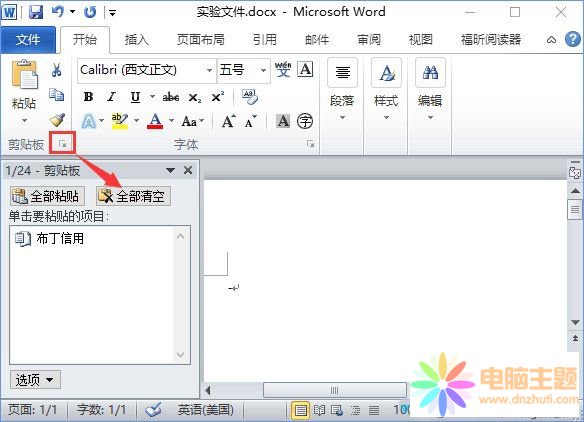Click the 全部清空 clear all button
The height and width of the screenshot is (422, 584).
(x=133, y=196)
